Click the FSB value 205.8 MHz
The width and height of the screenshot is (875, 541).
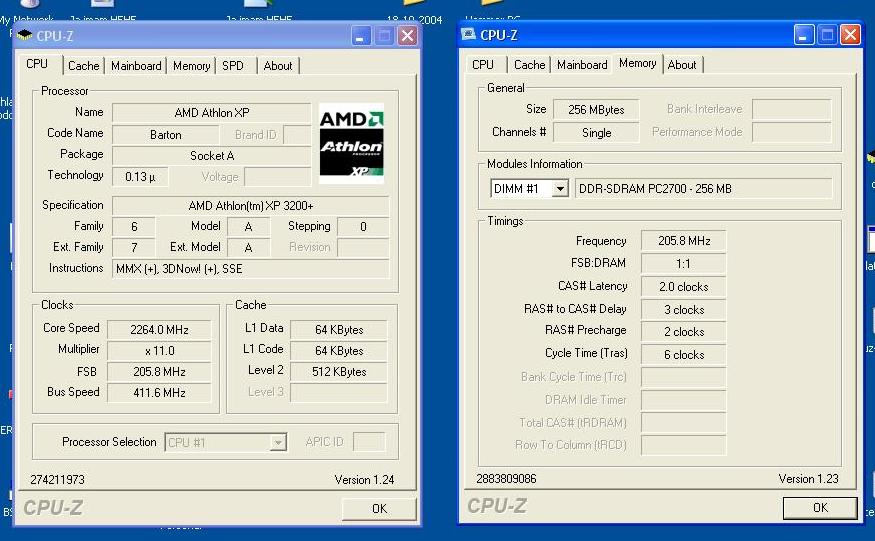tap(159, 372)
